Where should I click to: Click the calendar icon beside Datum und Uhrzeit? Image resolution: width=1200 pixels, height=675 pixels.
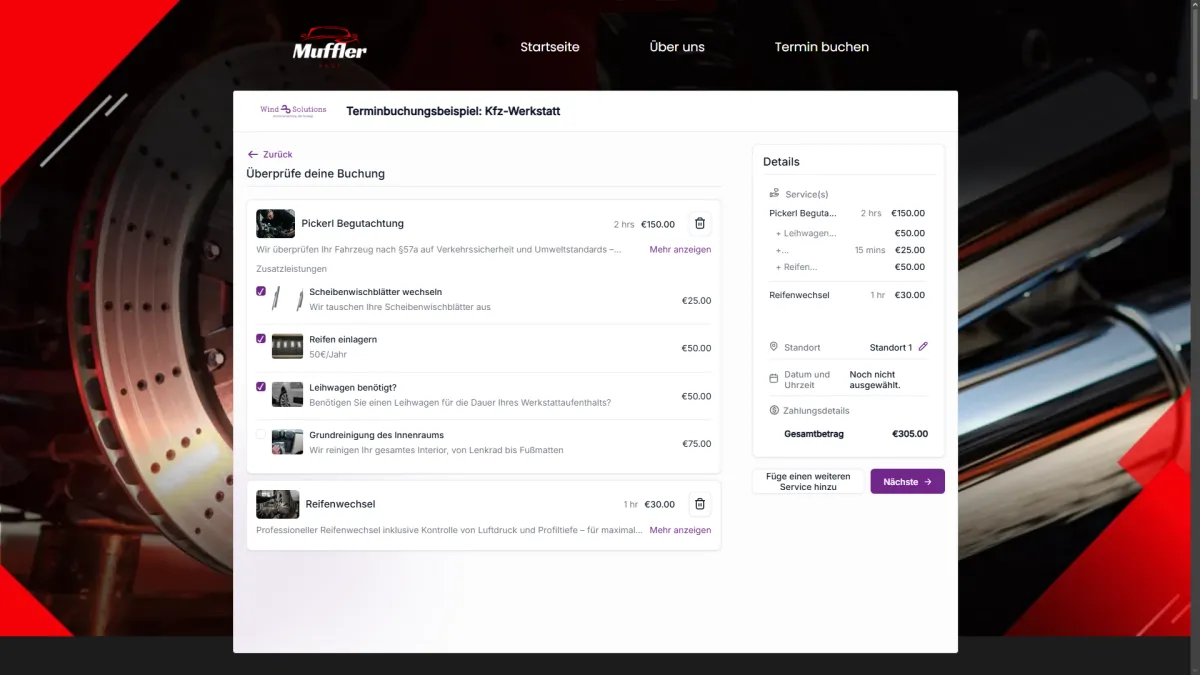click(x=774, y=379)
